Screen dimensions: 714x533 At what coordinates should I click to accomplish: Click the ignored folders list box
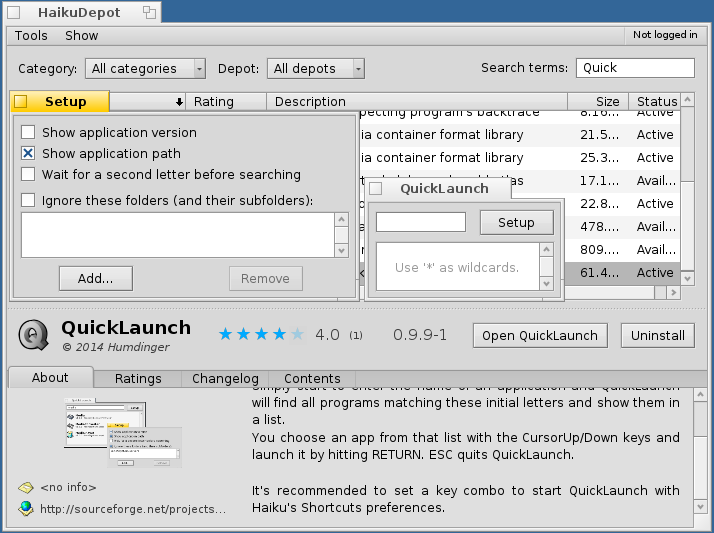[x=178, y=235]
